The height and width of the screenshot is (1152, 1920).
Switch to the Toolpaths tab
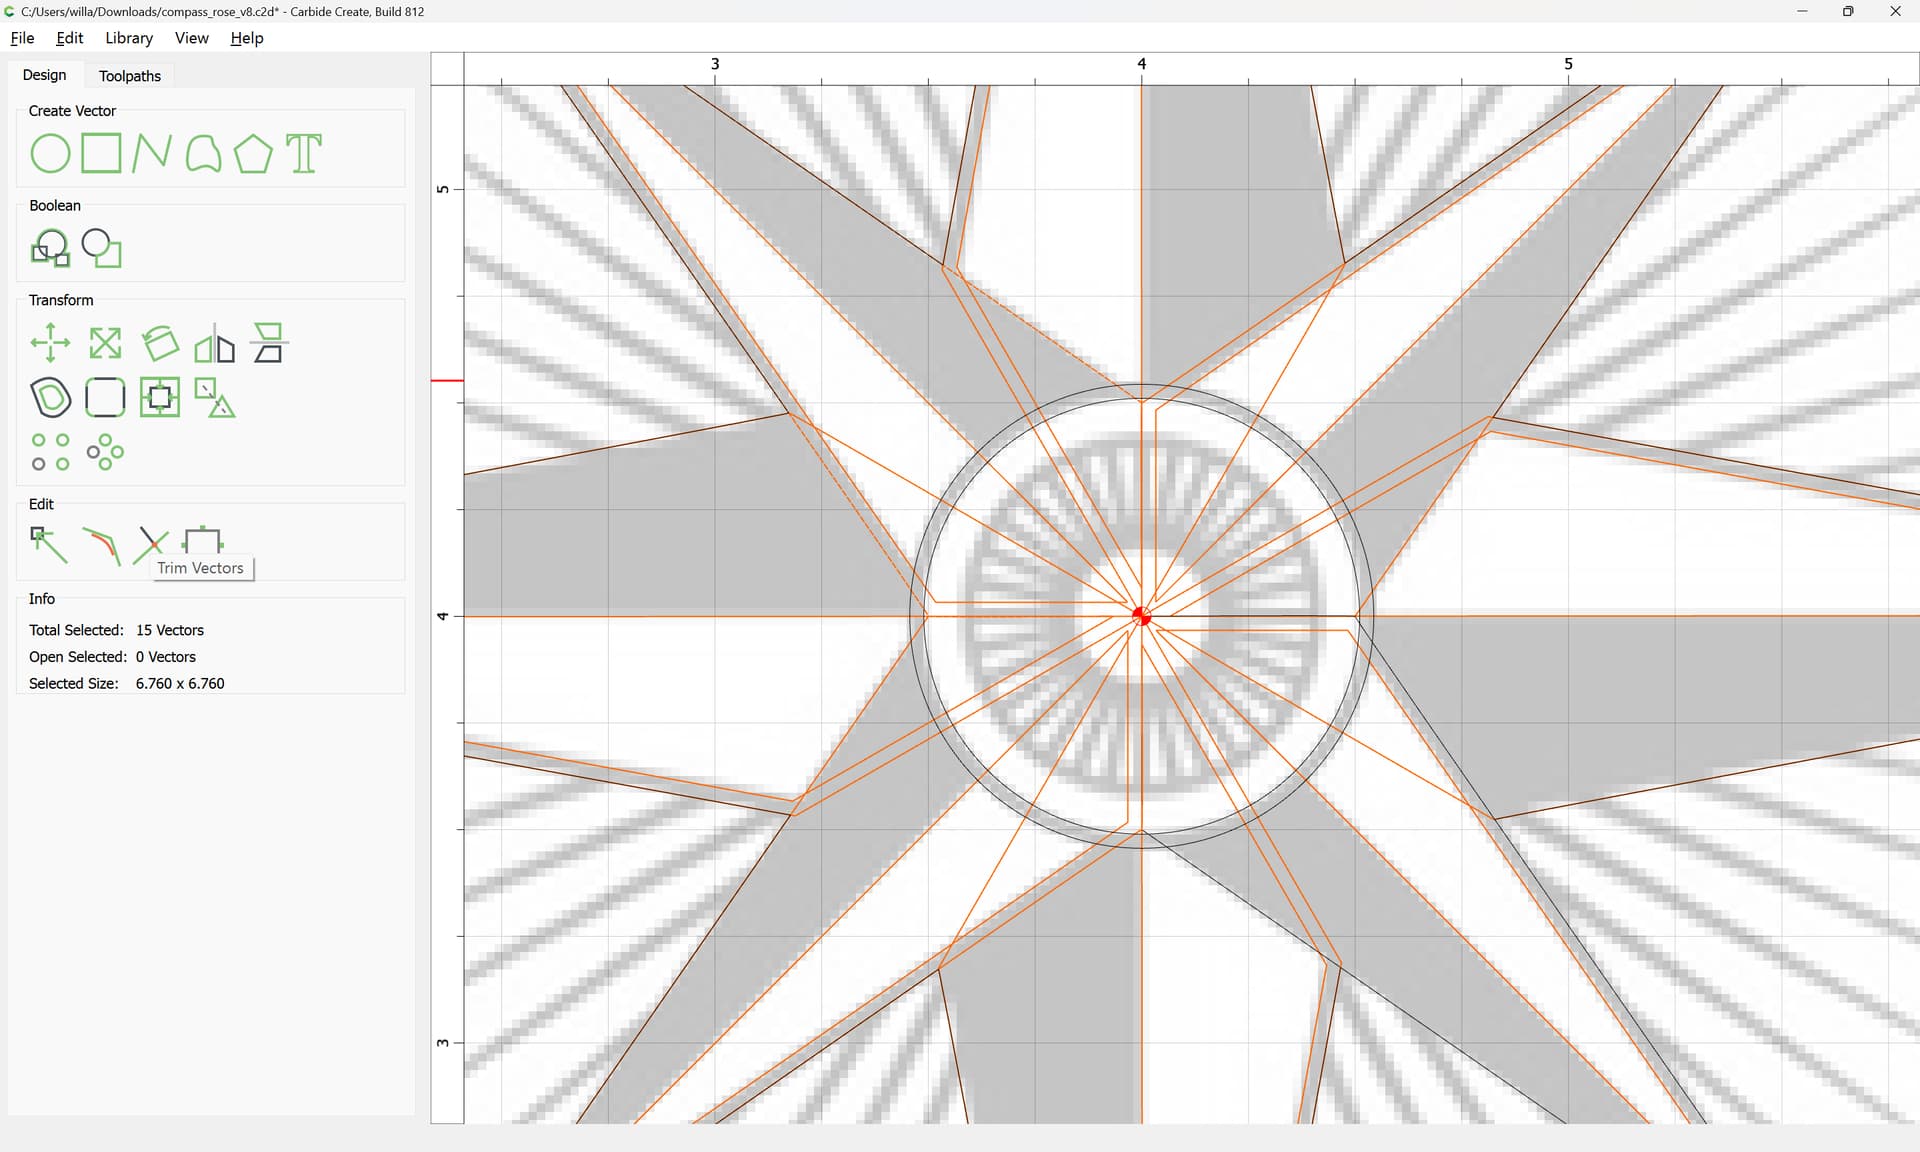pos(130,76)
